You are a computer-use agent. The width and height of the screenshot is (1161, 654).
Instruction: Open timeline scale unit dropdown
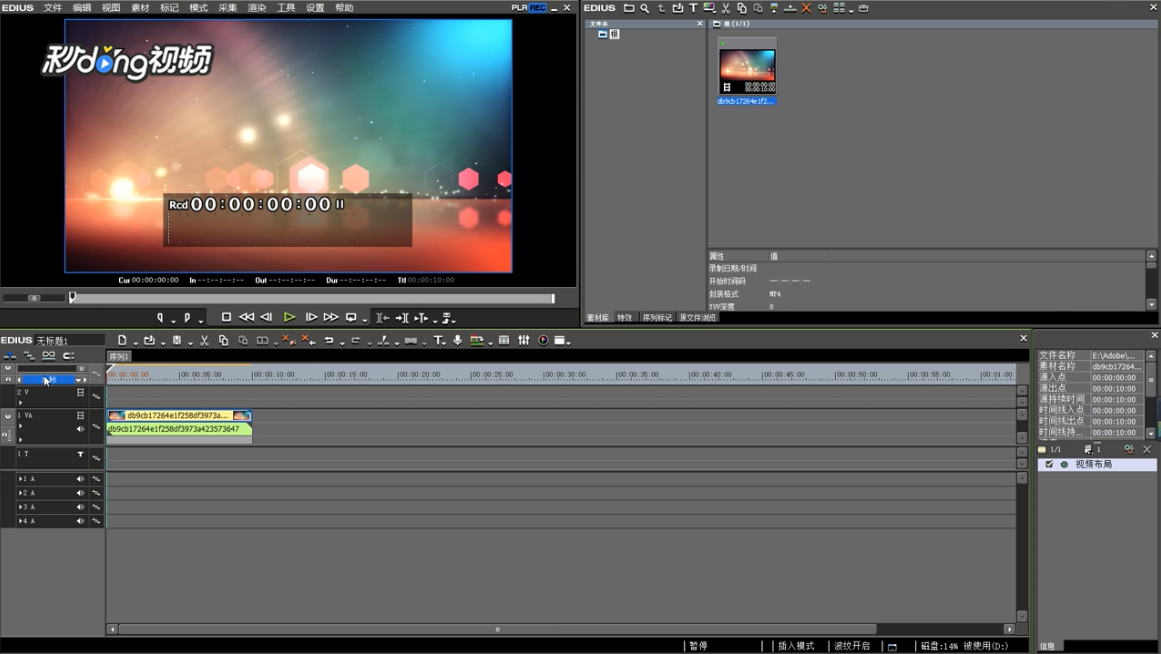[x=78, y=380]
